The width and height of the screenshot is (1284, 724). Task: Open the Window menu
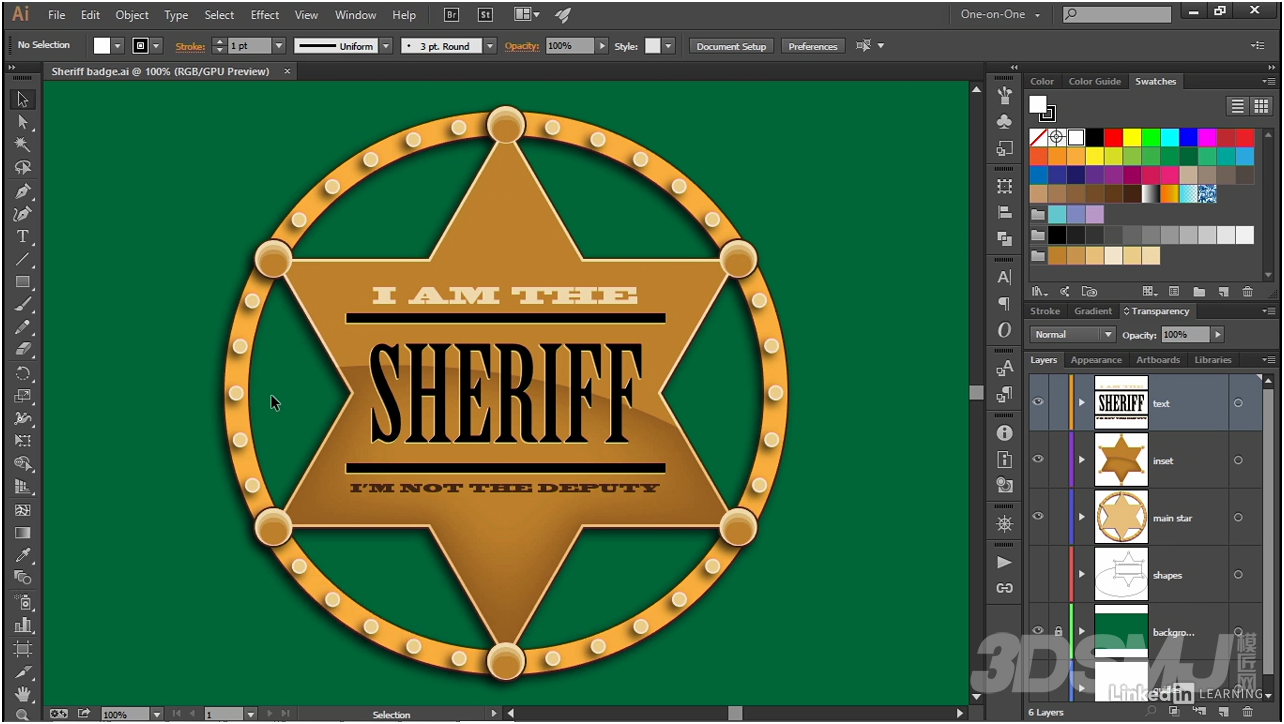355,15
